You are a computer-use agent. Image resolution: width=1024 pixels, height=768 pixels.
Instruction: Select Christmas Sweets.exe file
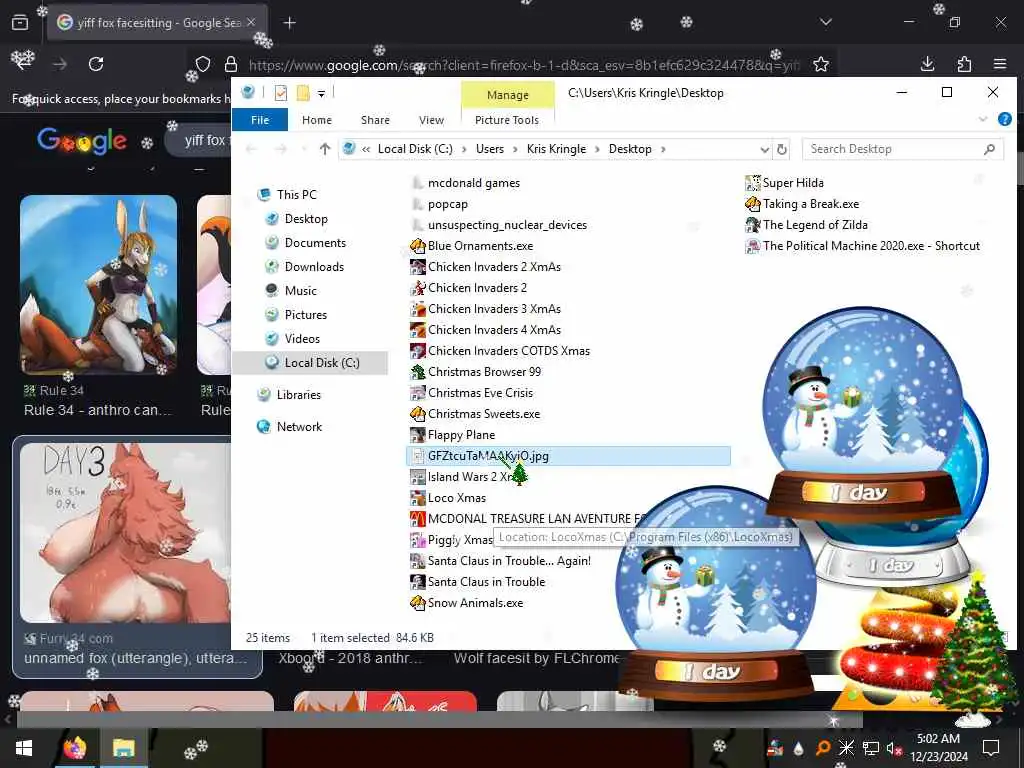tap(475, 414)
